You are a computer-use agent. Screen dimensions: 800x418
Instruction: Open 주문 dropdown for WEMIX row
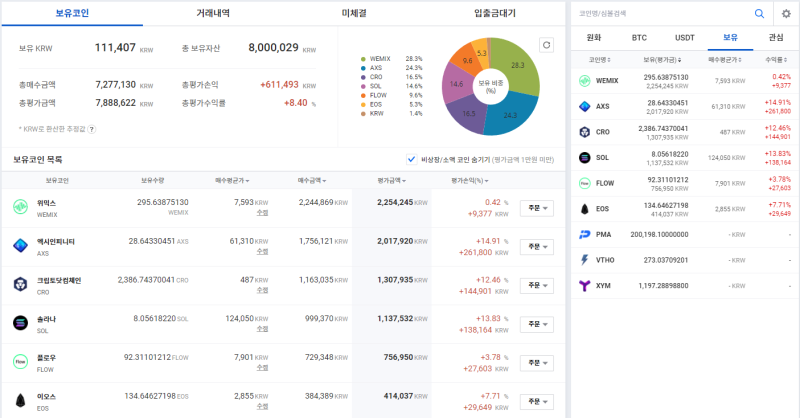[x=537, y=208]
